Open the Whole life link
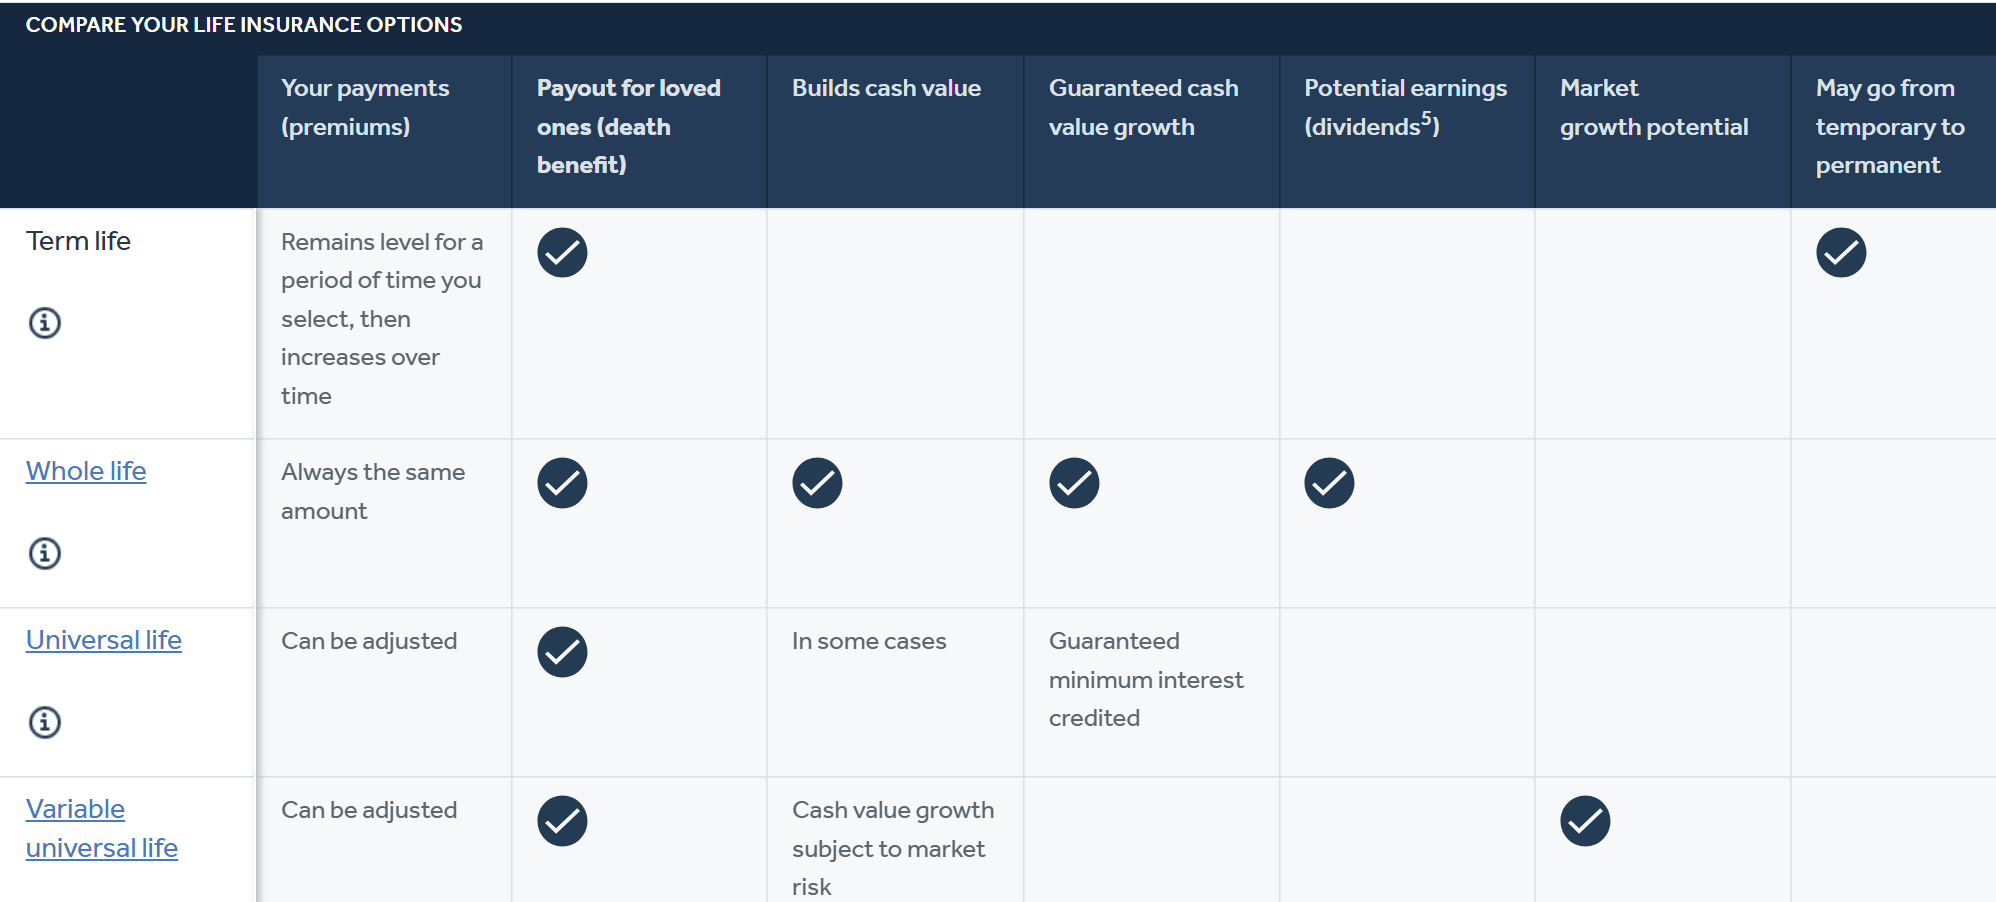This screenshot has width=1996, height=902. 86,471
